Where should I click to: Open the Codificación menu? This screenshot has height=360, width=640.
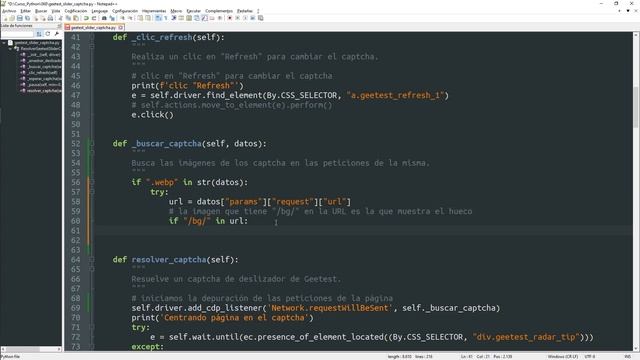coord(76,11)
